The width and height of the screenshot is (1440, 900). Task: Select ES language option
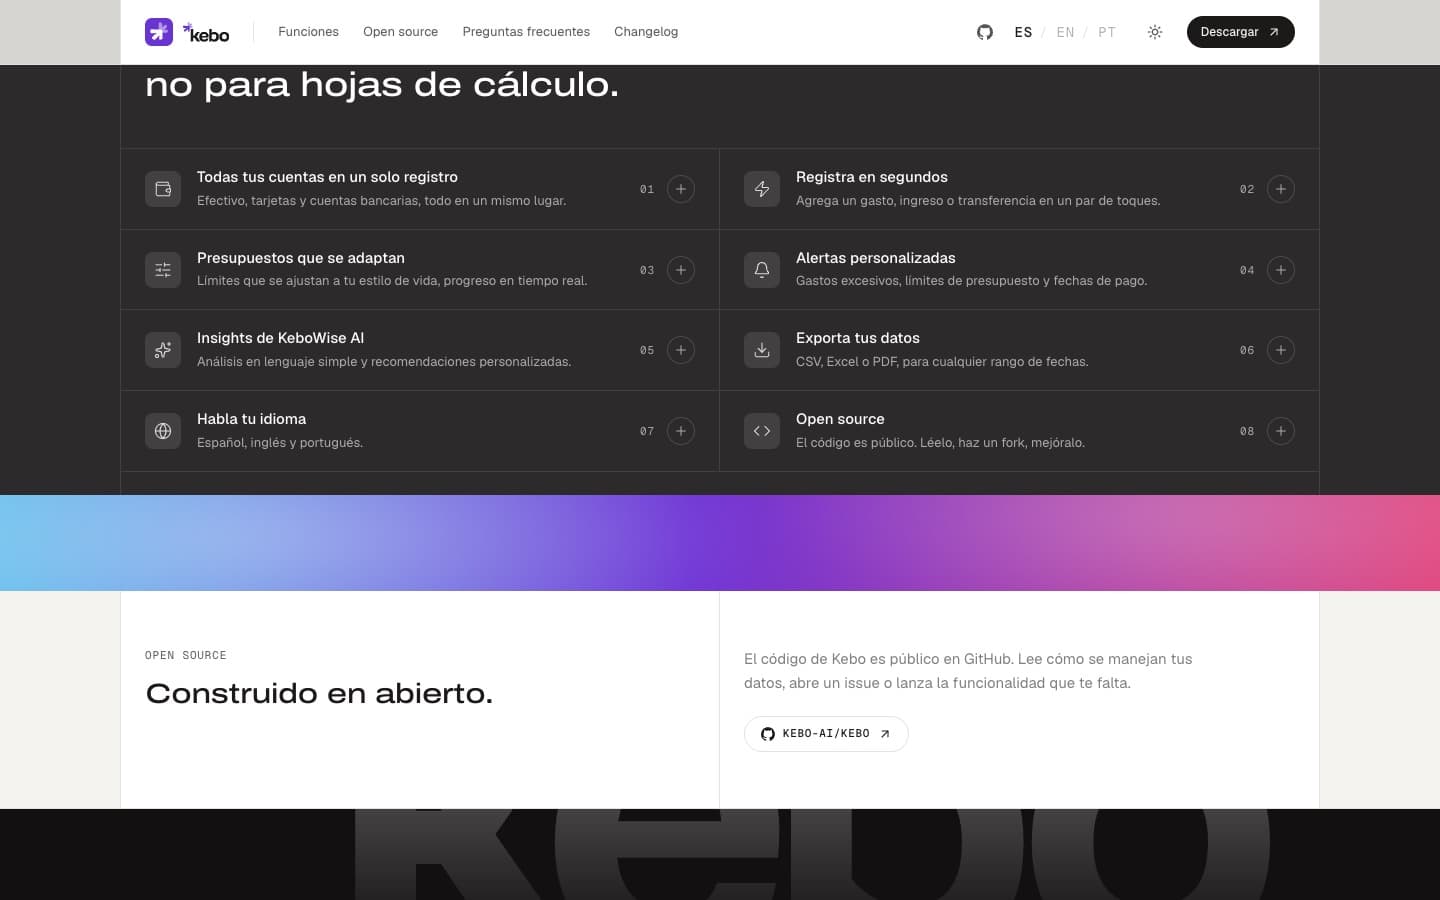click(x=1023, y=32)
